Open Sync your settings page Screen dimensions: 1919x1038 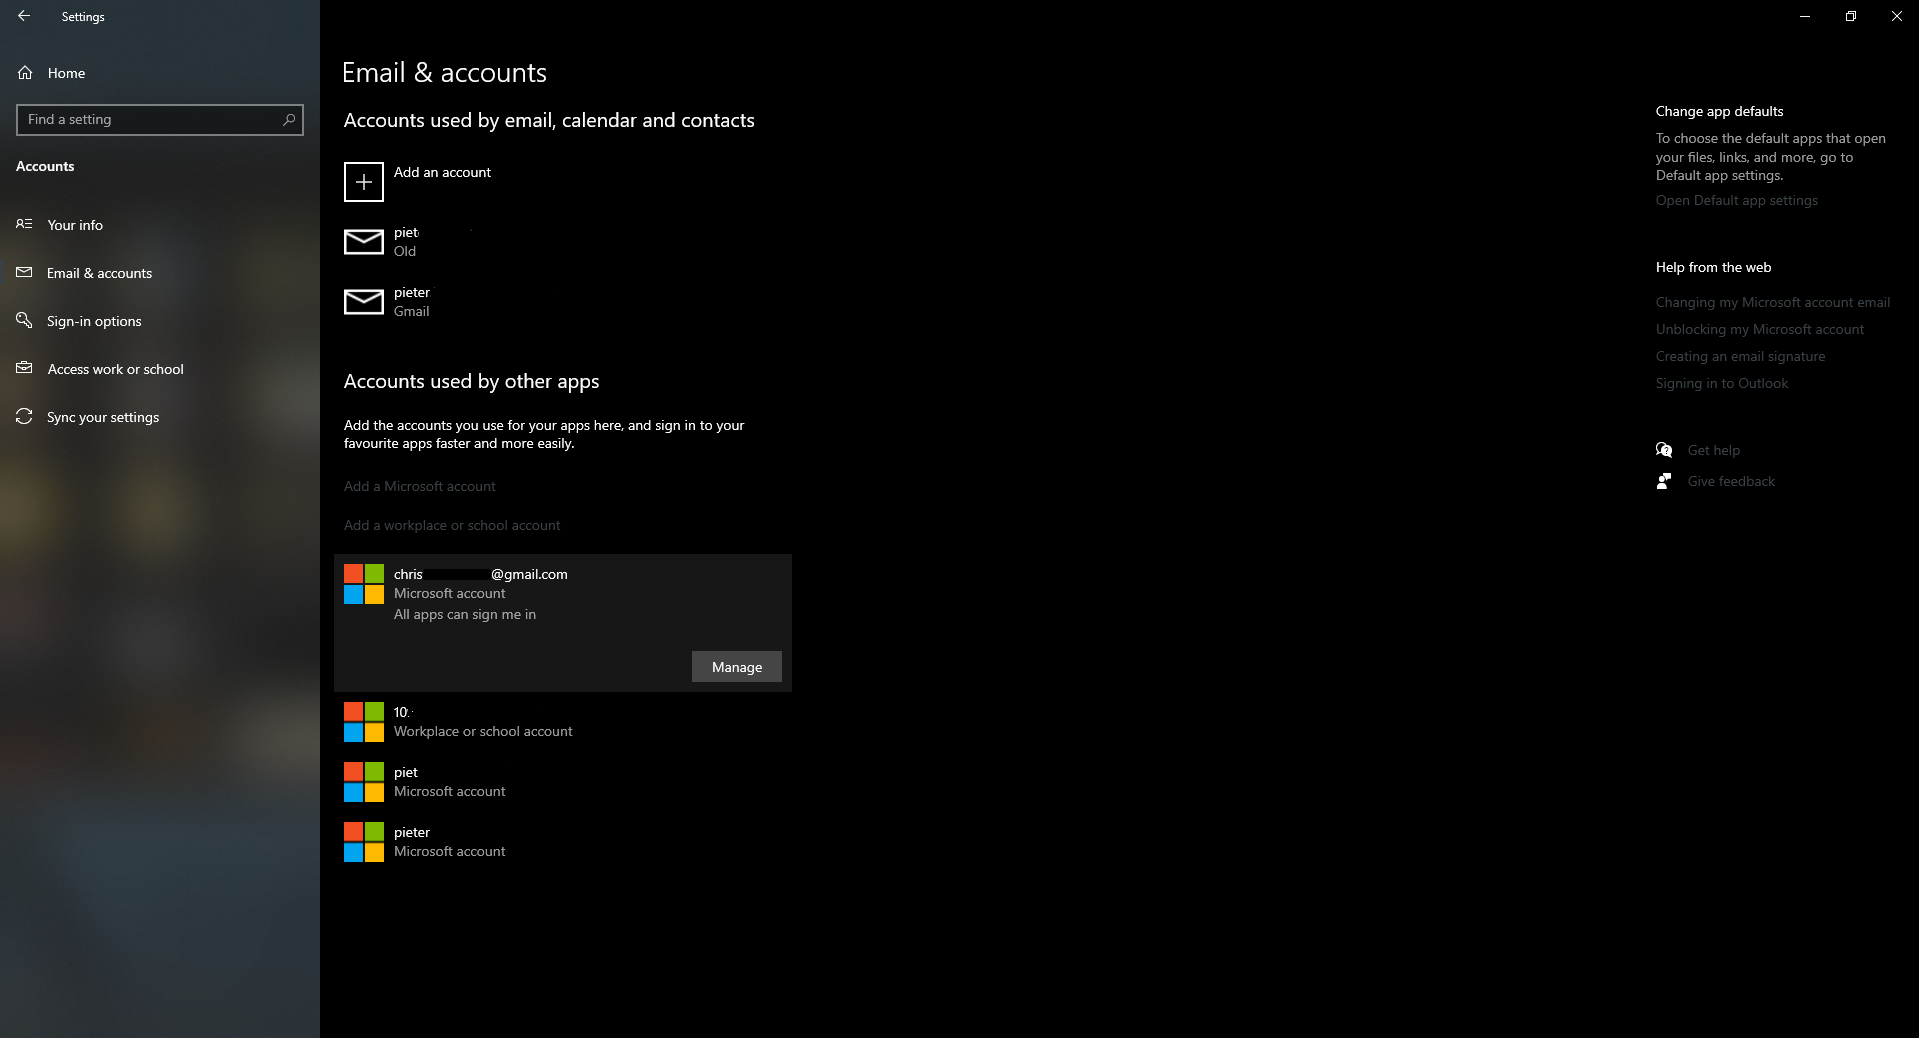(160, 417)
